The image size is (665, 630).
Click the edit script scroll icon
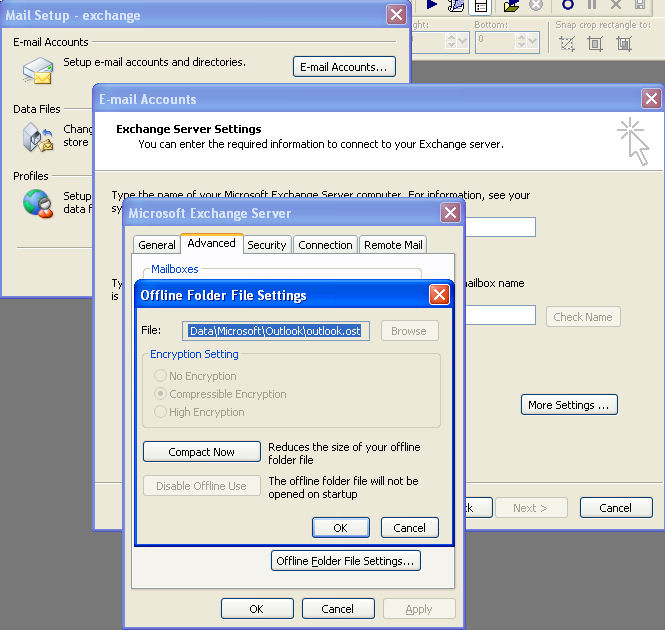pyautogui.click(x=456, y=6)
